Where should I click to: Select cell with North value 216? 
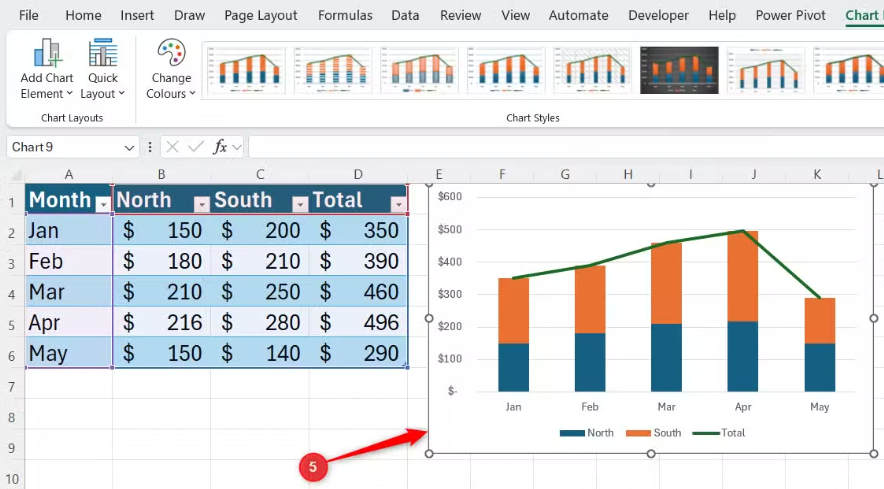[x=161, y=323]
